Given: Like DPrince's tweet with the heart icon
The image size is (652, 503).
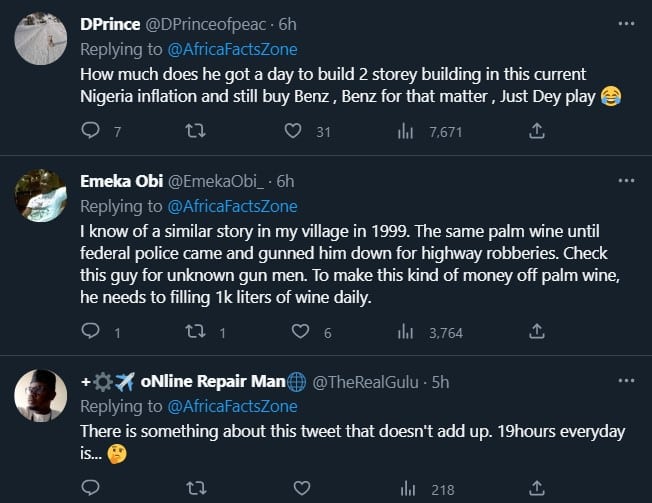Looking at the screenshot, I should (x=293, y=130).
